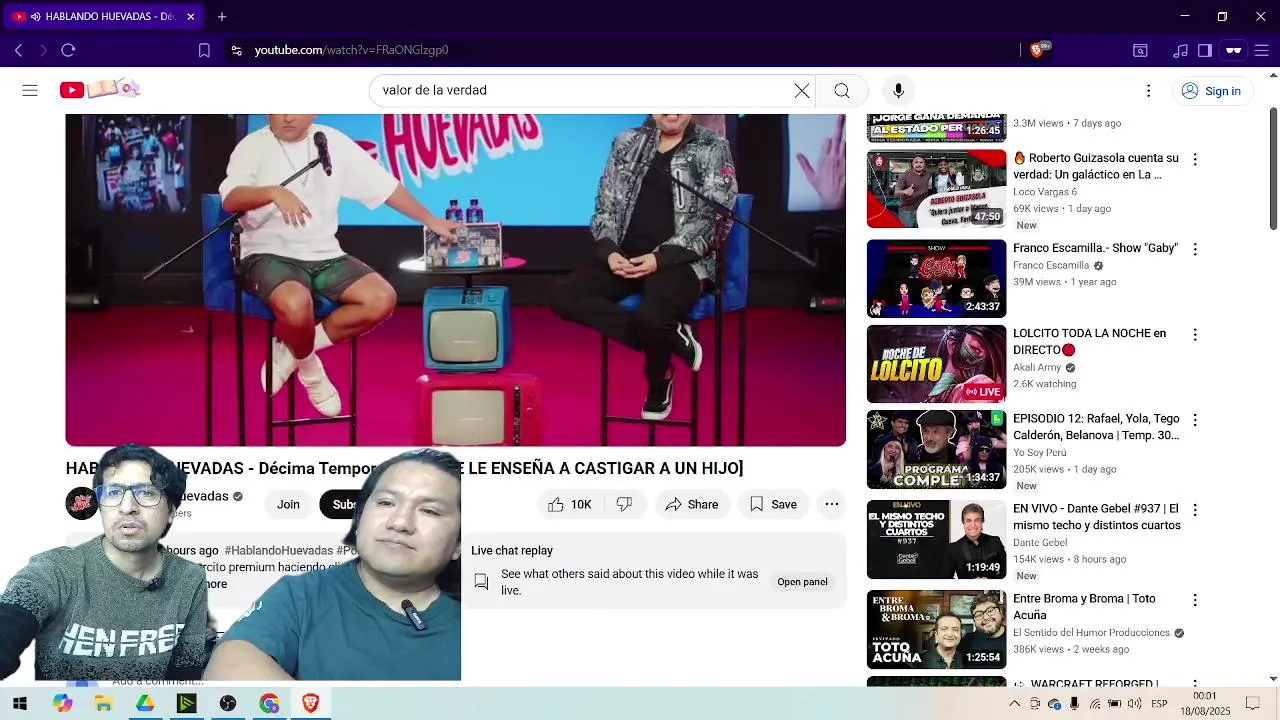Open options for Franco Escamilla 'Gaby' video
This screenshot has height=720, width=1280.
tap(1194, 249)
